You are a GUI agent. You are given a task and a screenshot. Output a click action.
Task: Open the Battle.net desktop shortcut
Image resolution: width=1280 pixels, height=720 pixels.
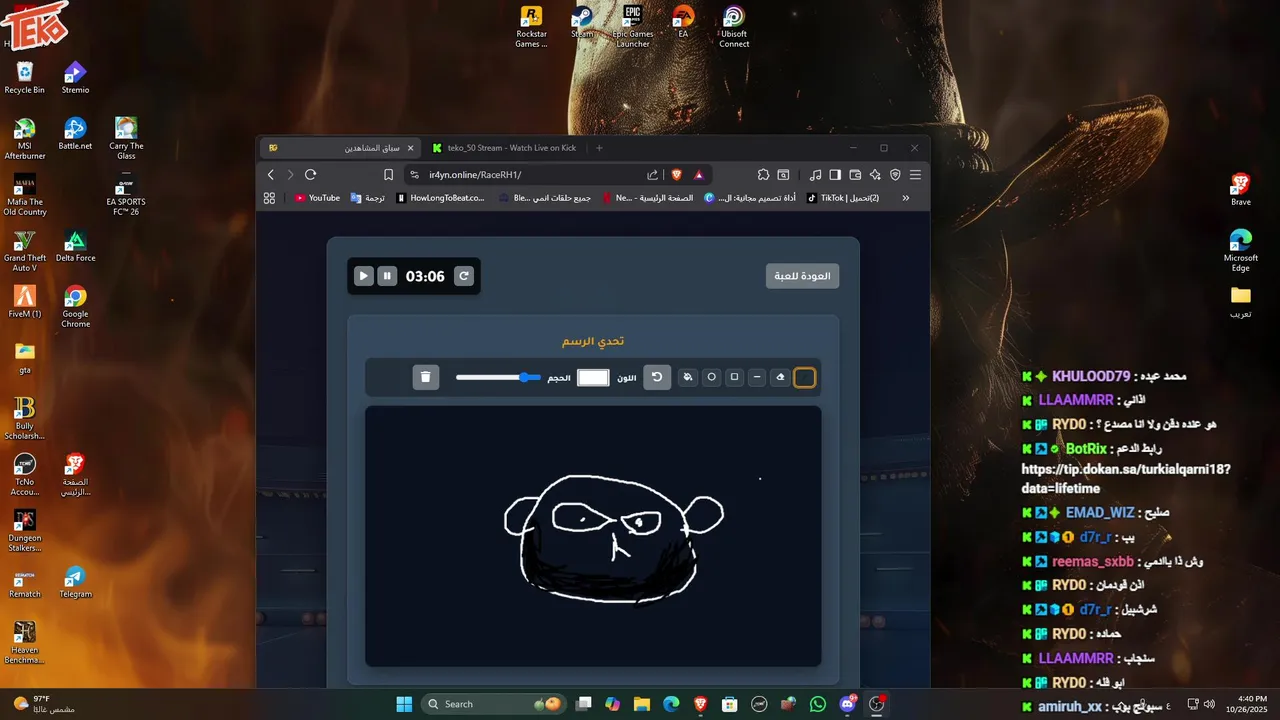point(75,134)
